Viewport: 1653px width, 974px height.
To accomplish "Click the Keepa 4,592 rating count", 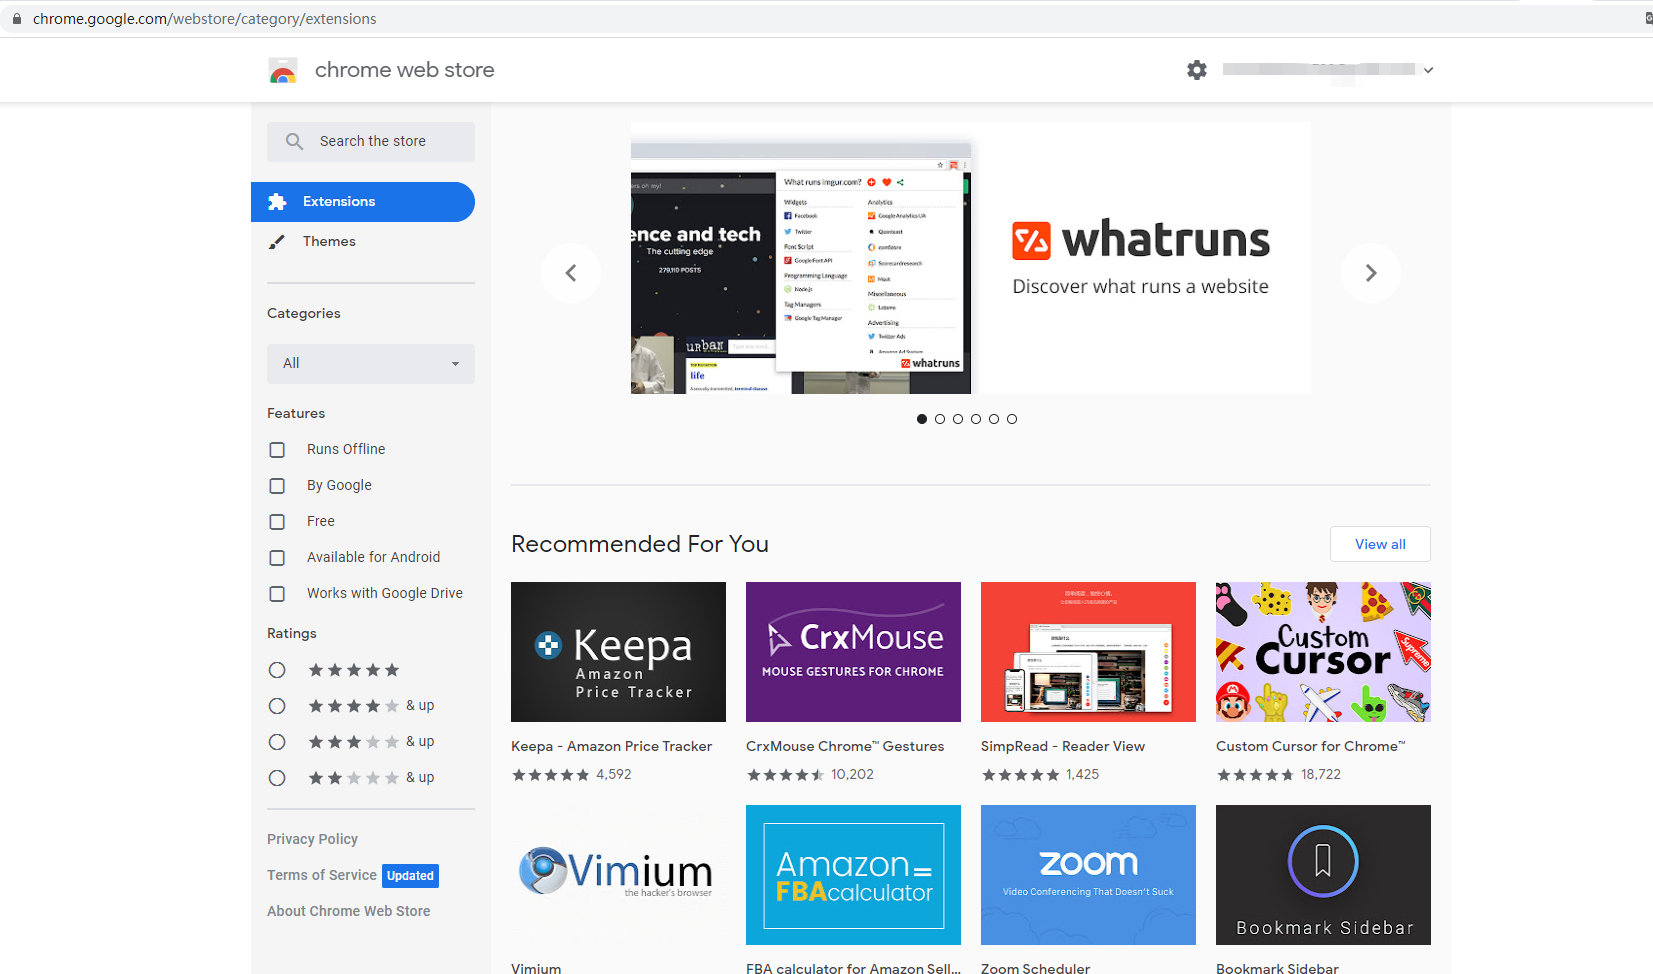I will (x=614, y=775).
